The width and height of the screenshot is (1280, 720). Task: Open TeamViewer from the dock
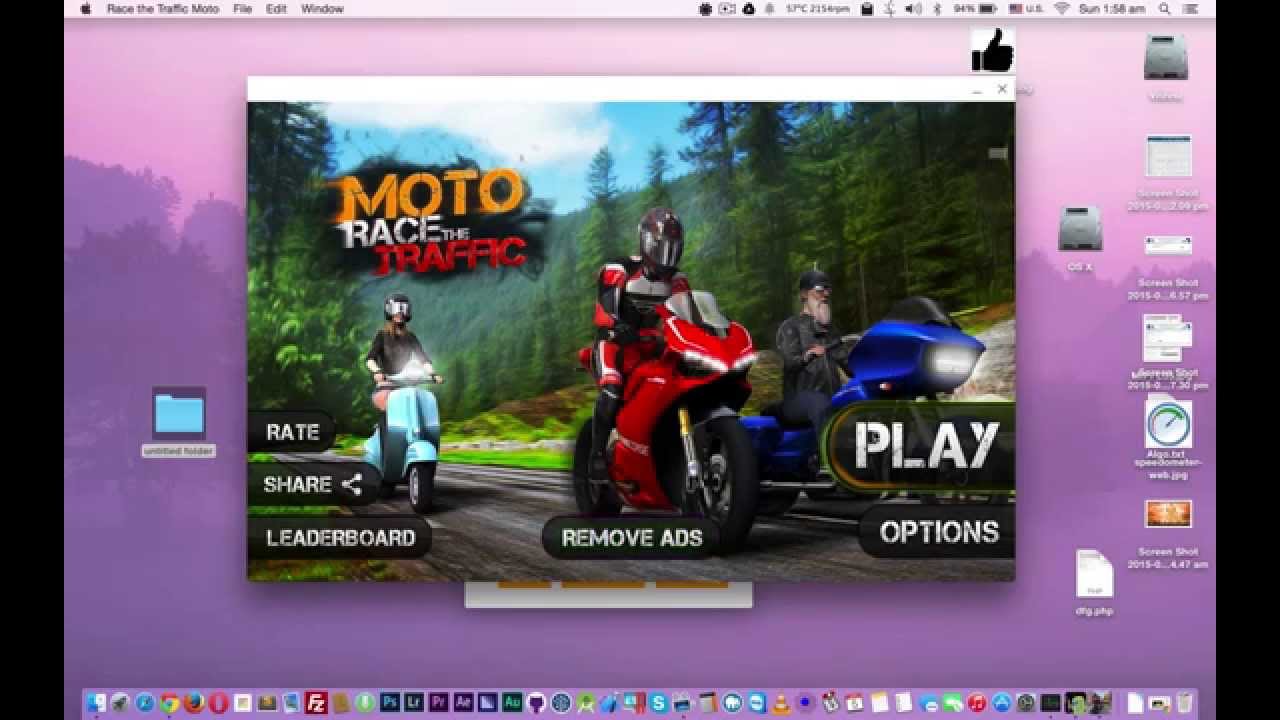click(757, 703)
